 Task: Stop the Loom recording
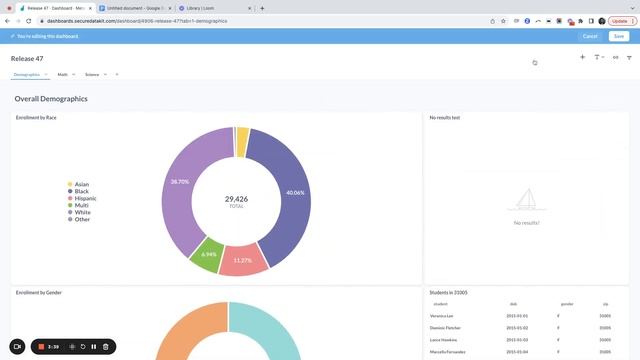click(x=41, y=347)
